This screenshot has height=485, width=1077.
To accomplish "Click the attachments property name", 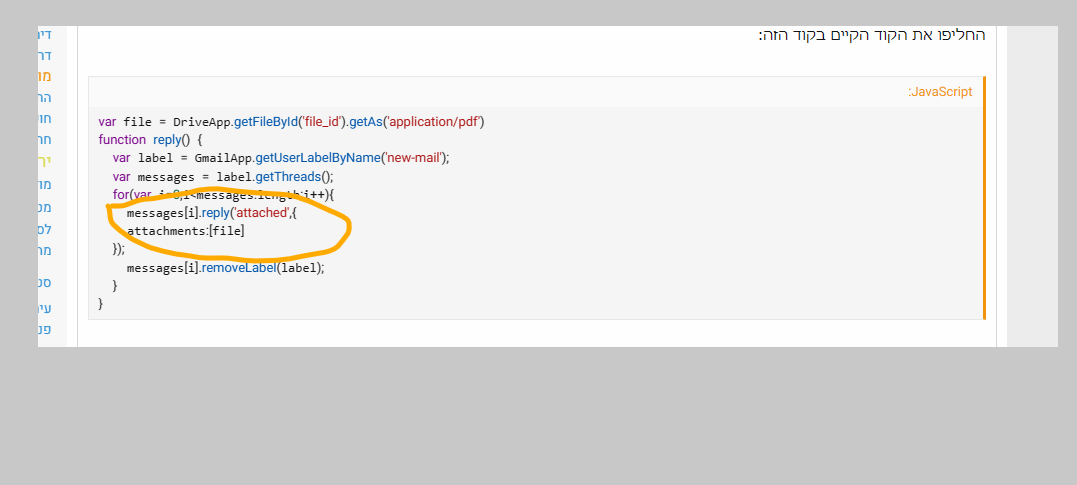I will click(x=167, y=231).
